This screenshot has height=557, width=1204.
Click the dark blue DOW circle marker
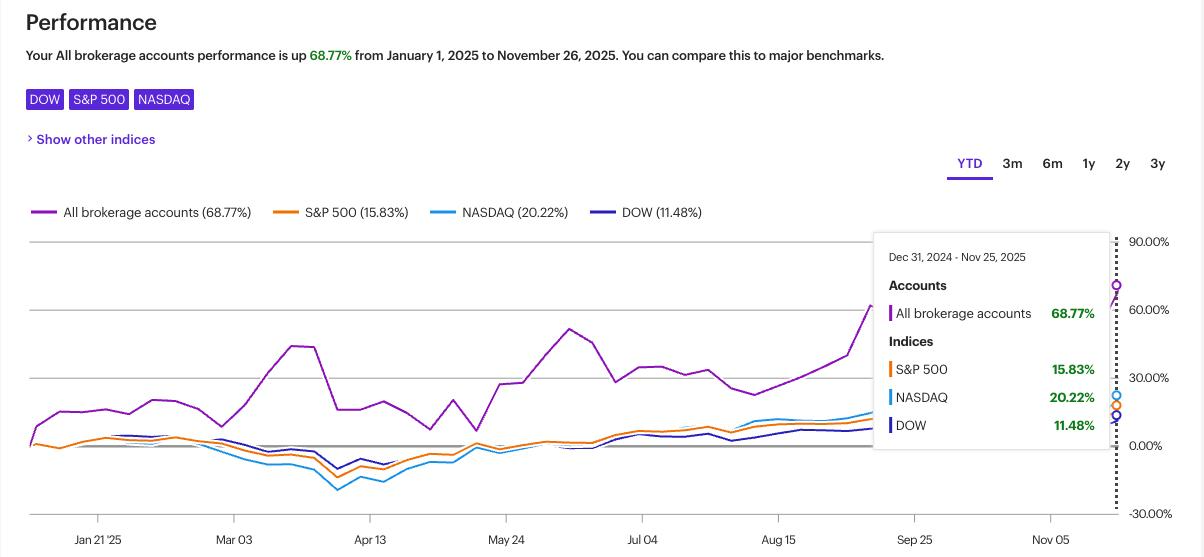(x=1116, y=416)
